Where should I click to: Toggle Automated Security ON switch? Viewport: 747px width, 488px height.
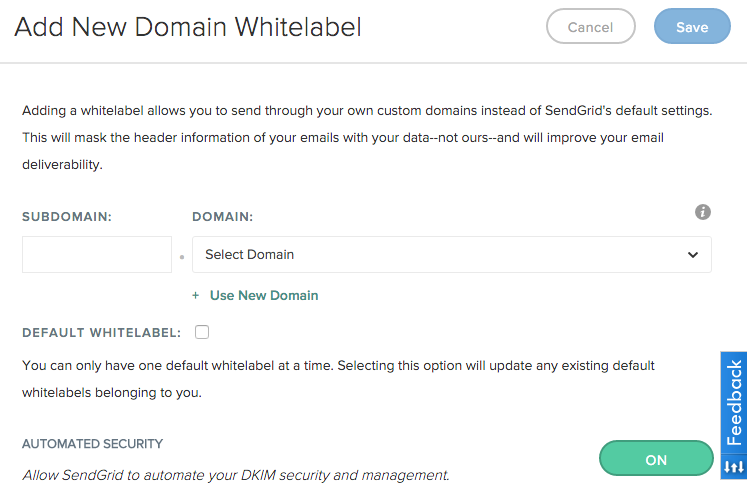point(656,458)
